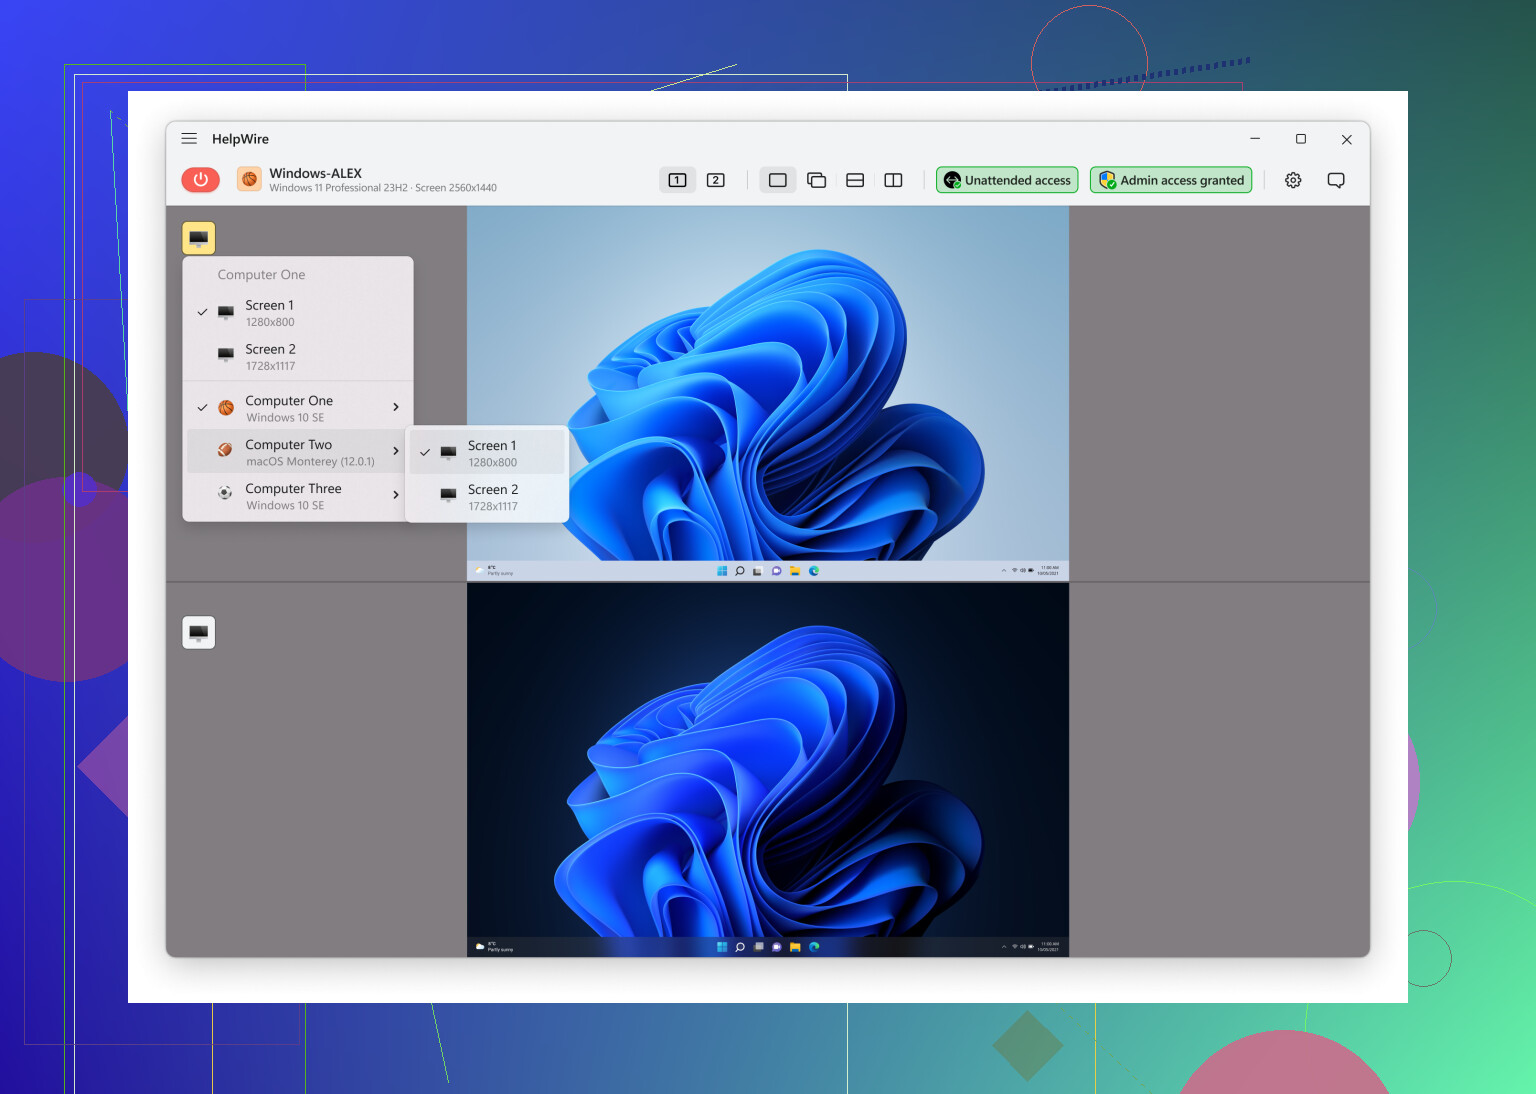Open the lower pane's screen selector

pyautogui.click(x=199, y=632)
